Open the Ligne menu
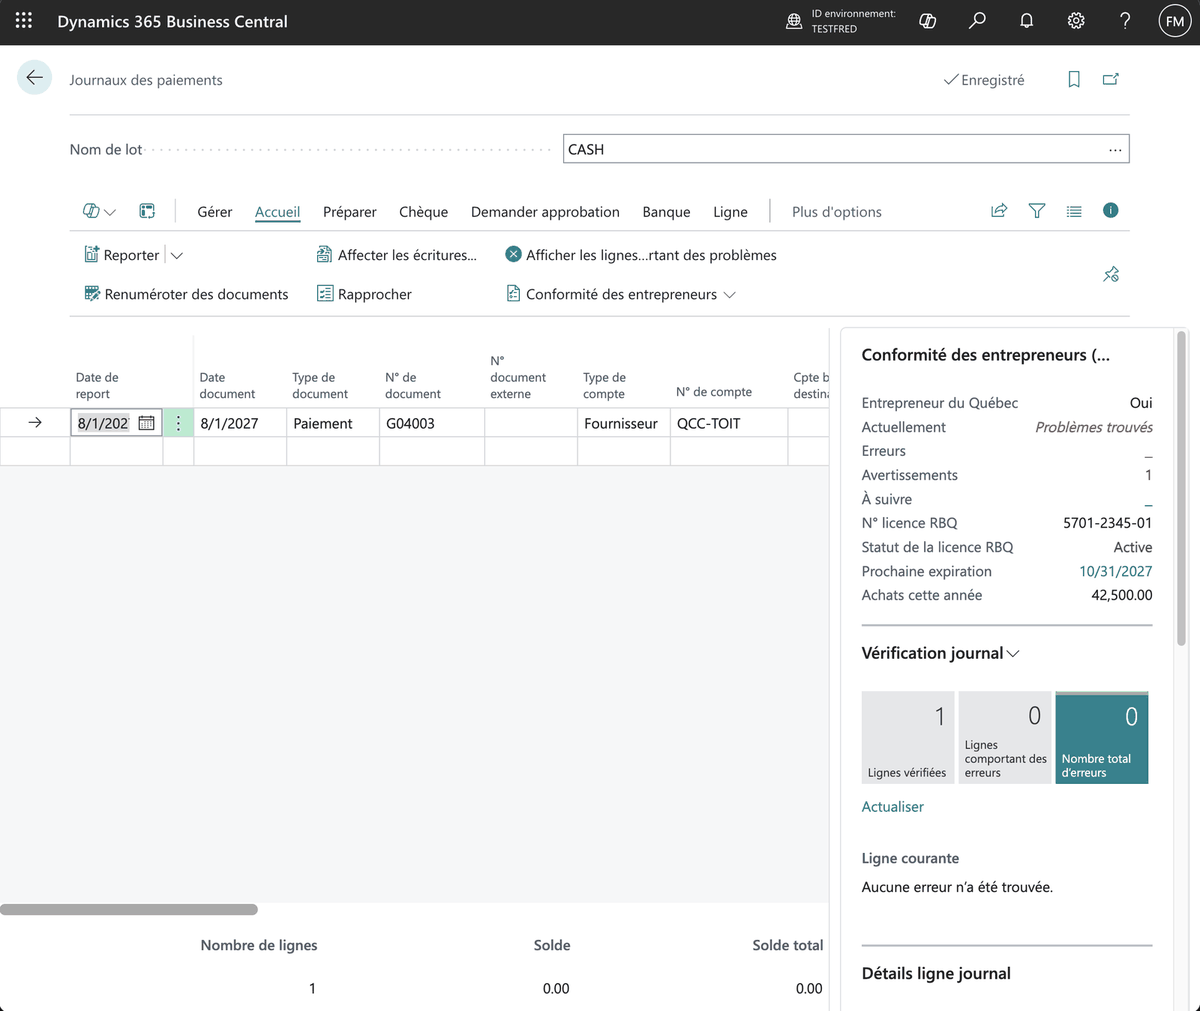Viewport: 1200px width, 1011px height. click(731, 212)
